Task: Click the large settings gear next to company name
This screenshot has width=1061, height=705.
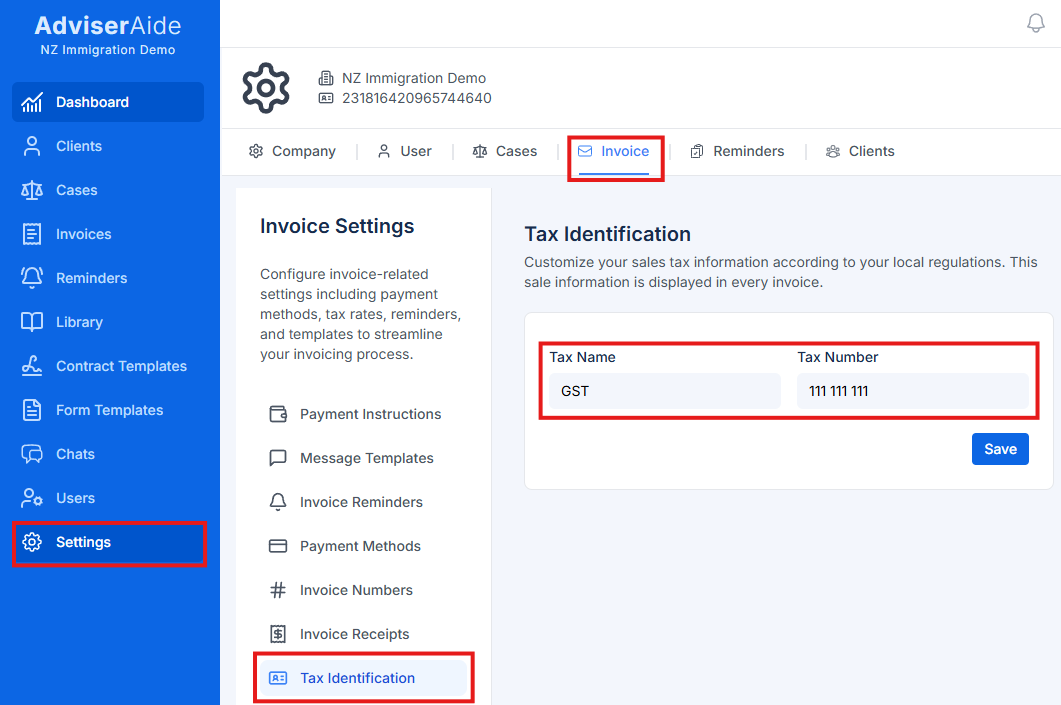Action: 266,87
